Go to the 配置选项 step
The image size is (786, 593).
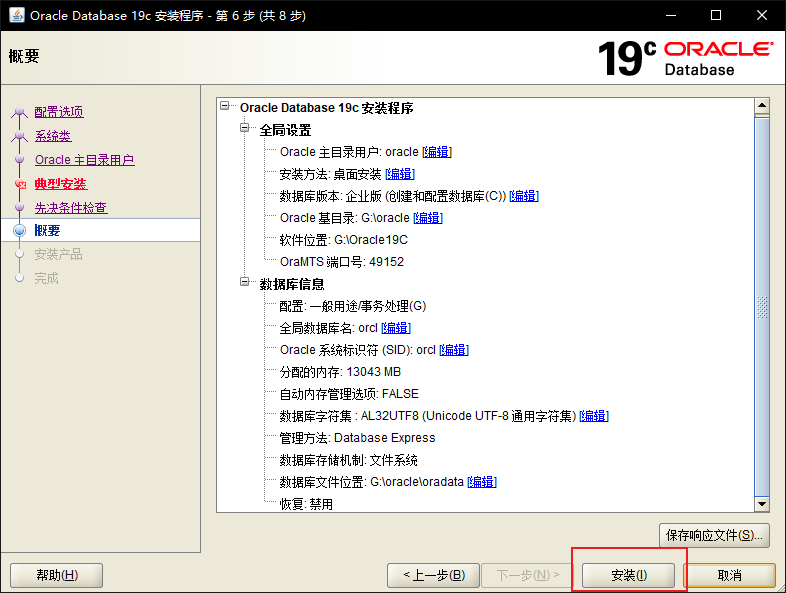click(x=59, y=112)
